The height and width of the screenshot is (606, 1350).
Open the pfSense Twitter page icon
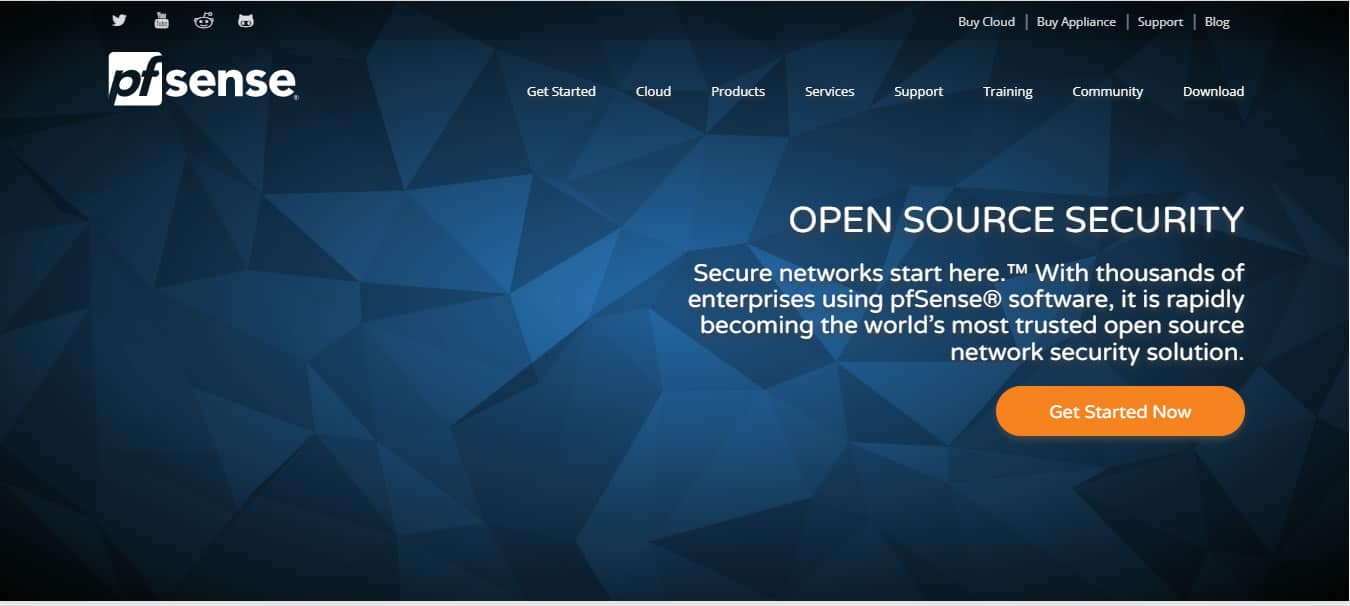[x=119, y=20]
